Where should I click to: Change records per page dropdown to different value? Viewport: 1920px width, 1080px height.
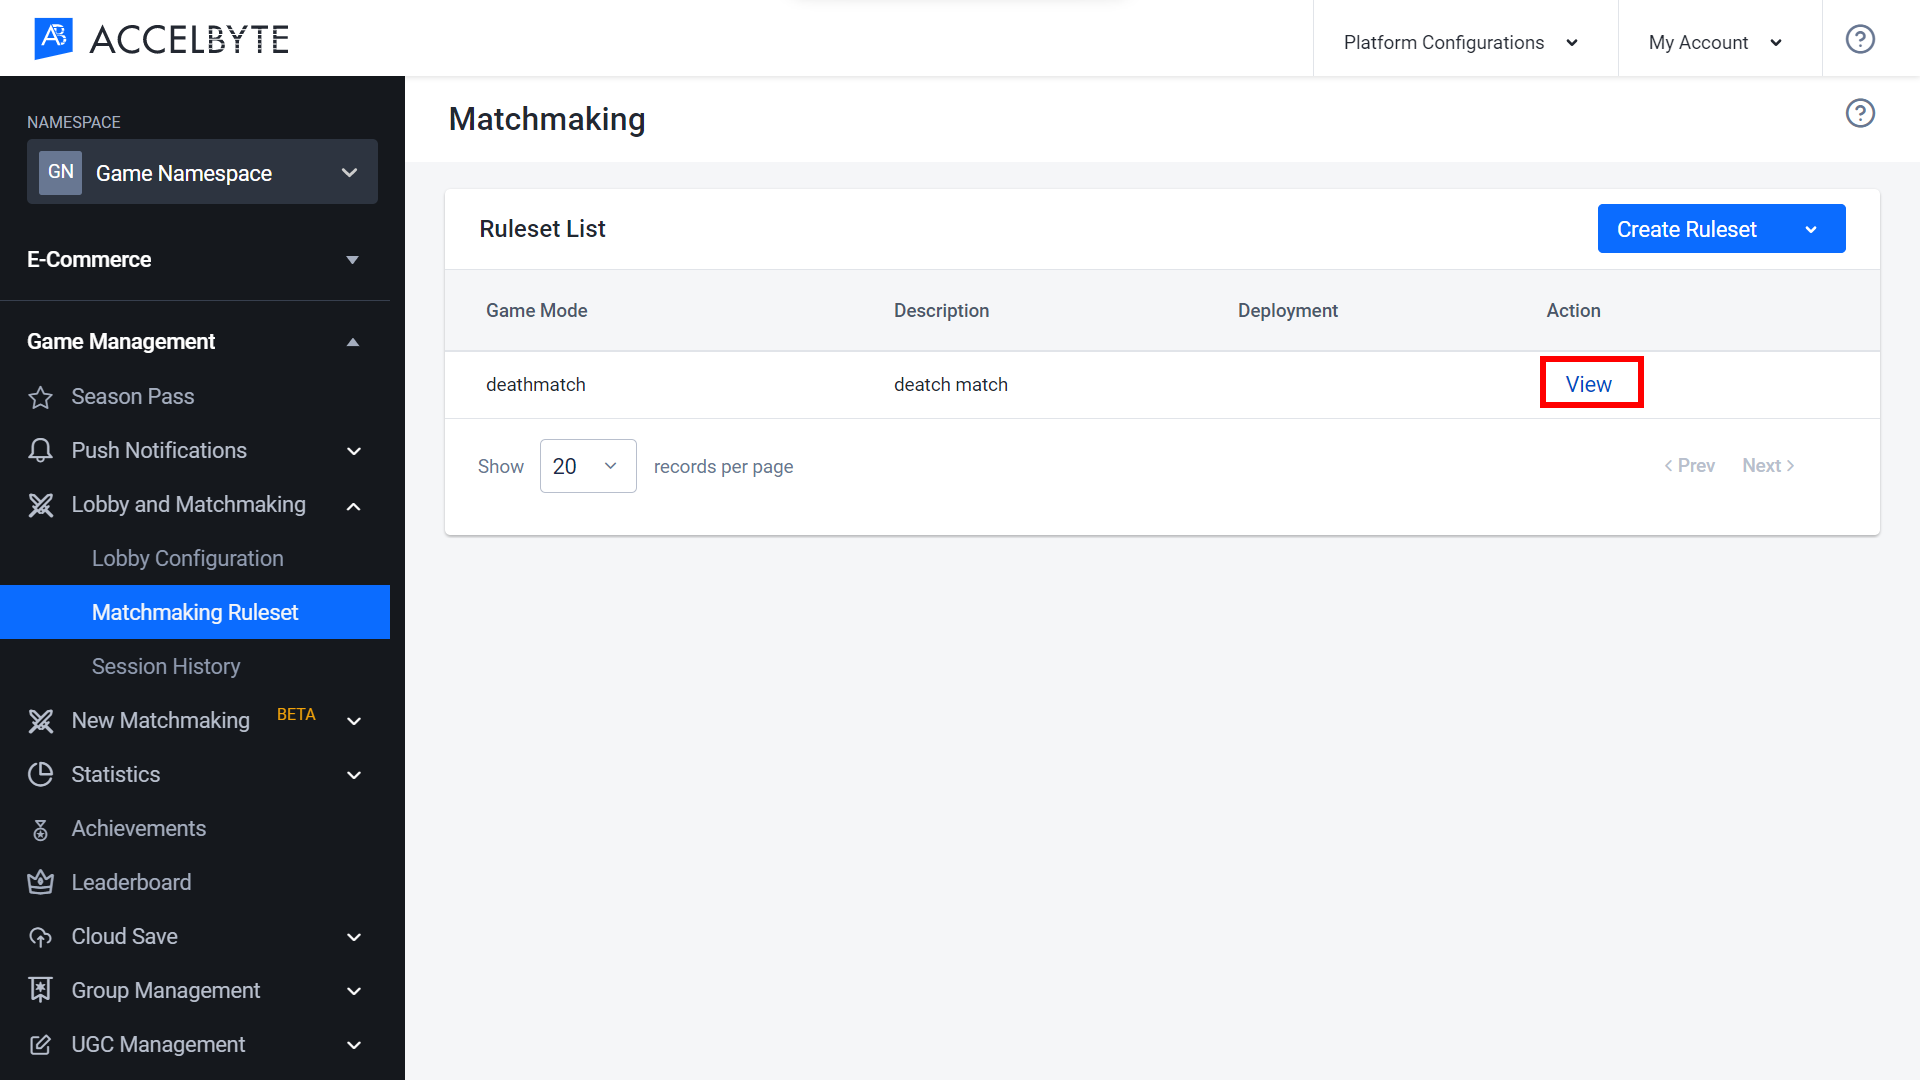[x=587, y=465]
